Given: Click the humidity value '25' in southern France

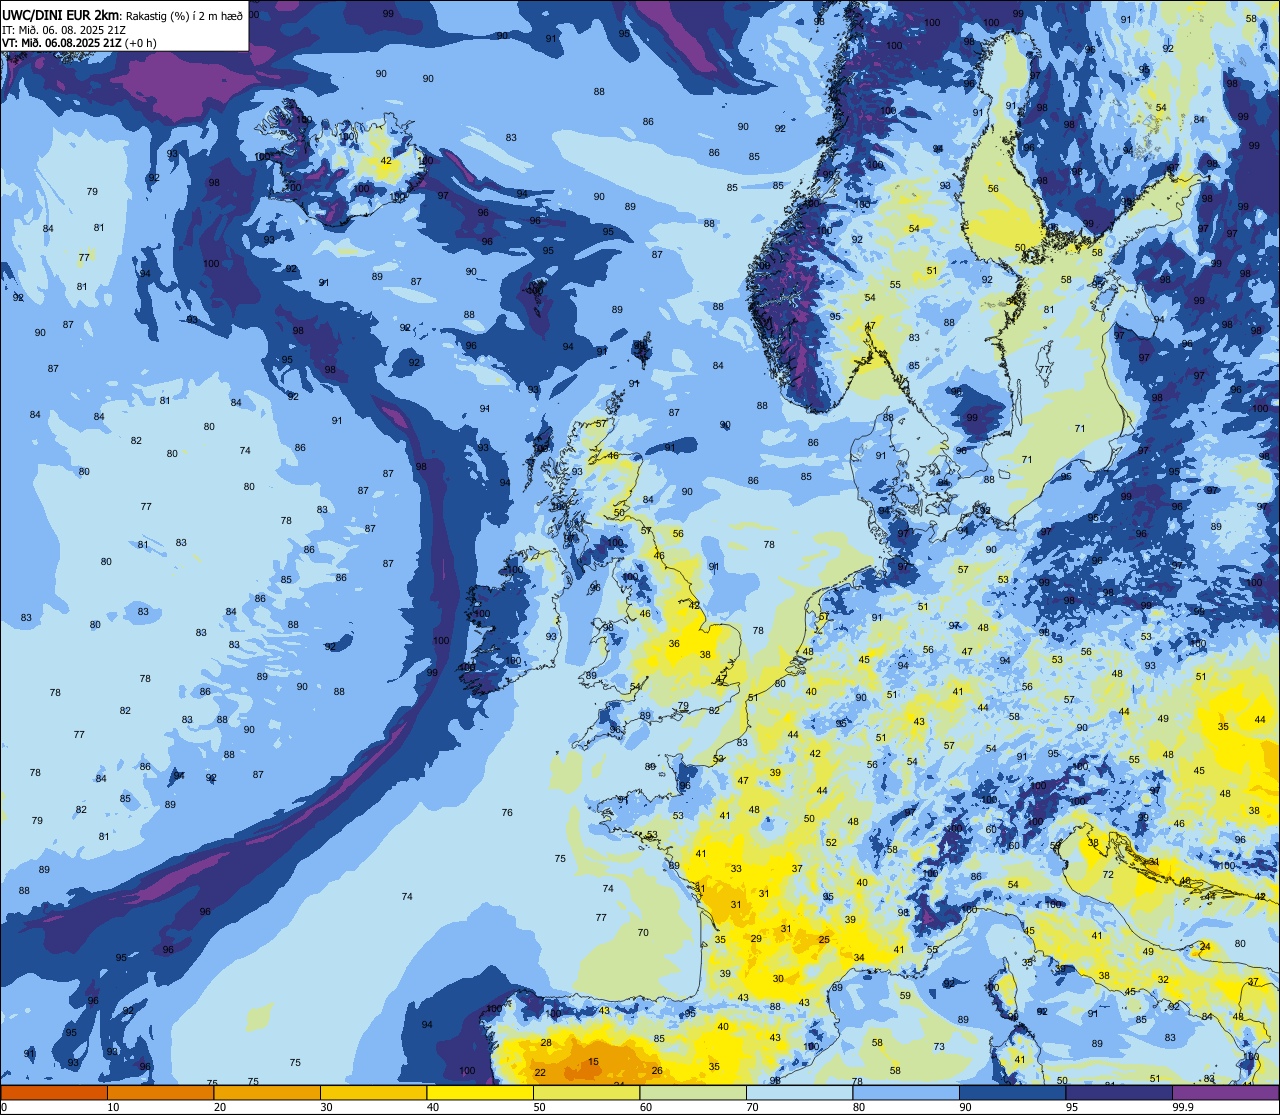Looking at the screenshot, I should tap(825, 940).
